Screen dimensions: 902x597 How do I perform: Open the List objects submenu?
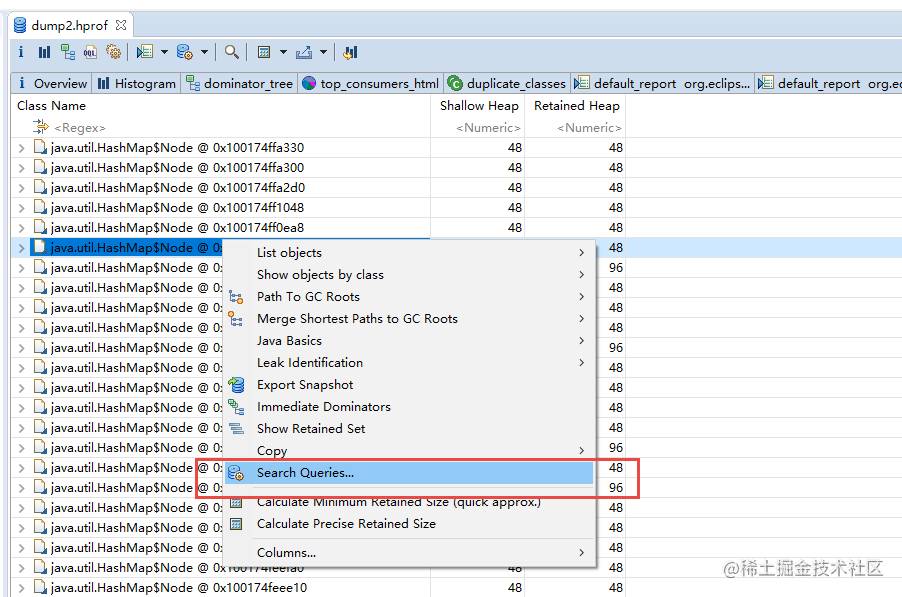pyautogui.click(x=409, y=252)
